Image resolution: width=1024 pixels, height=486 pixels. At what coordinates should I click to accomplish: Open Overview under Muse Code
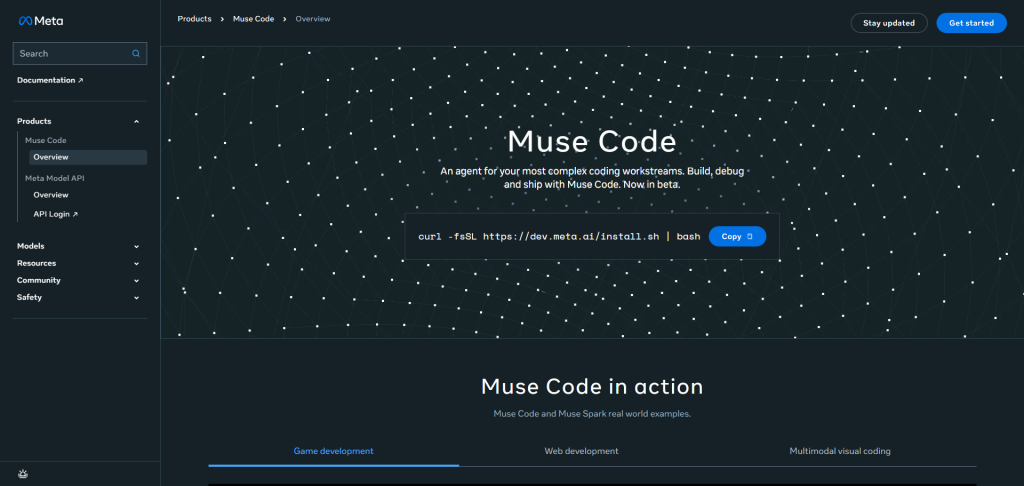point(88,157)
